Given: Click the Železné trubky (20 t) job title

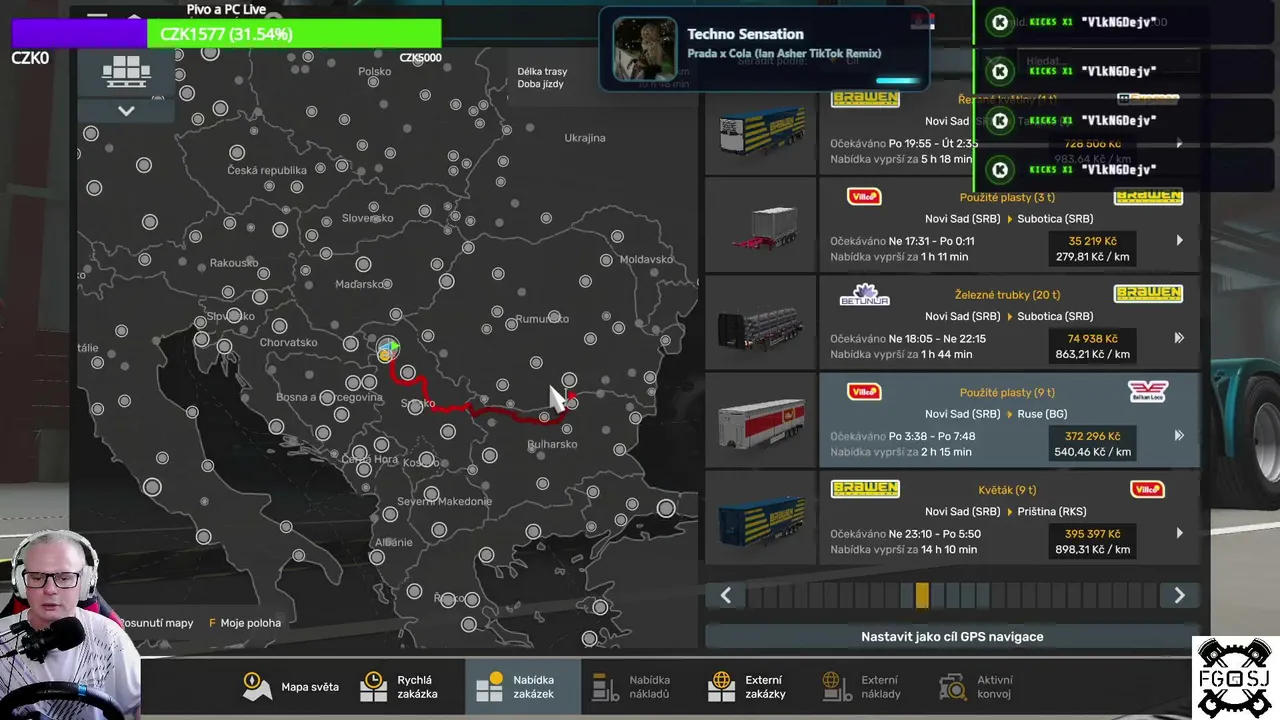Looking at the screenshot, I should tap(1007, 295).
